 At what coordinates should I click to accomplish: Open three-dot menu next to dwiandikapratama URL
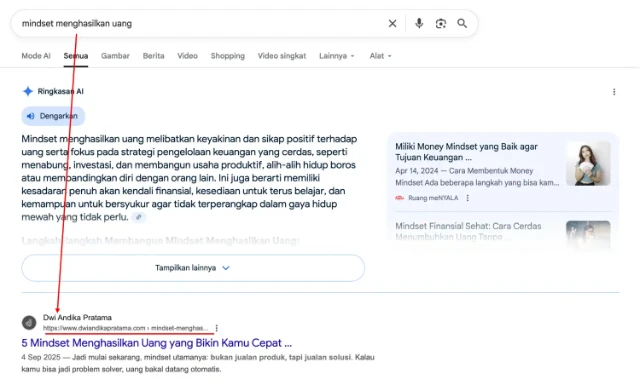[217, 328]
